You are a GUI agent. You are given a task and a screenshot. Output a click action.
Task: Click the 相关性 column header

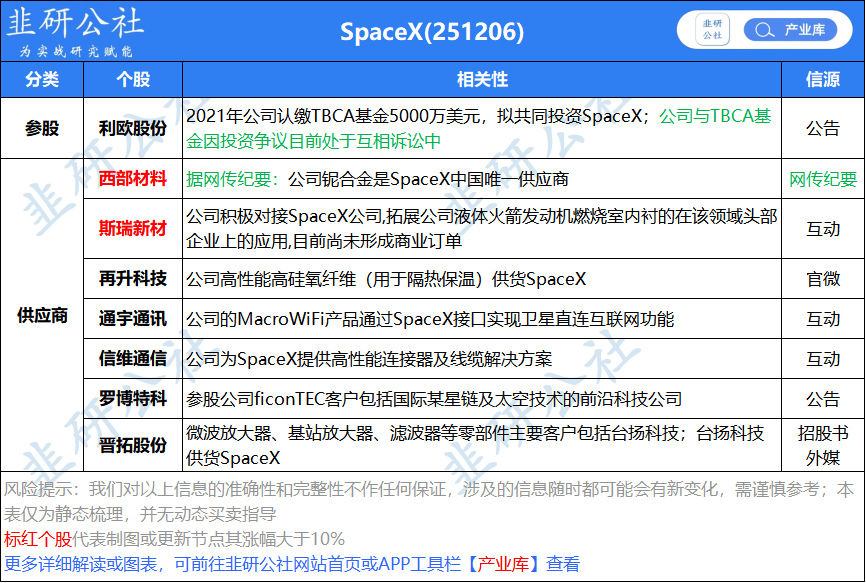click(x=482, y=79)
